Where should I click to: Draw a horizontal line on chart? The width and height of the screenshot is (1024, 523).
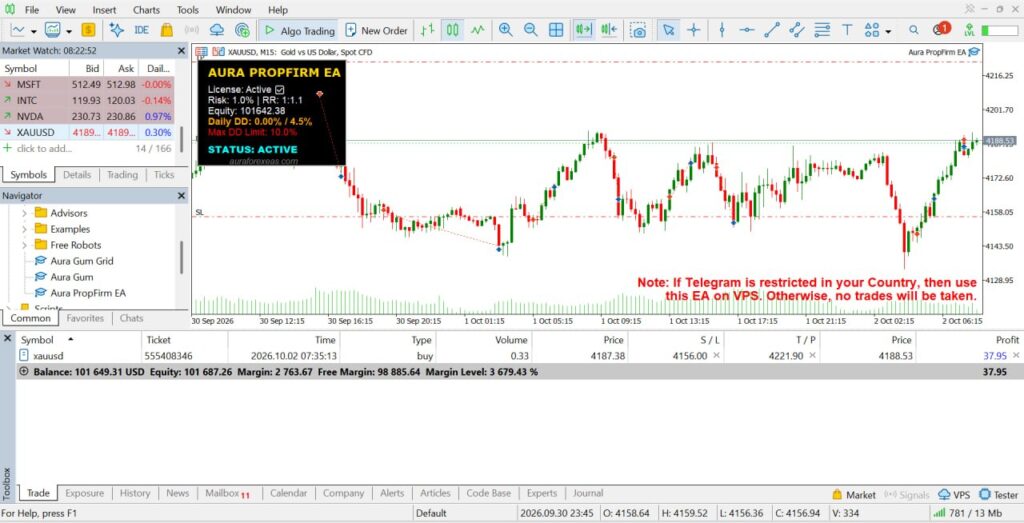coord(747,30)
